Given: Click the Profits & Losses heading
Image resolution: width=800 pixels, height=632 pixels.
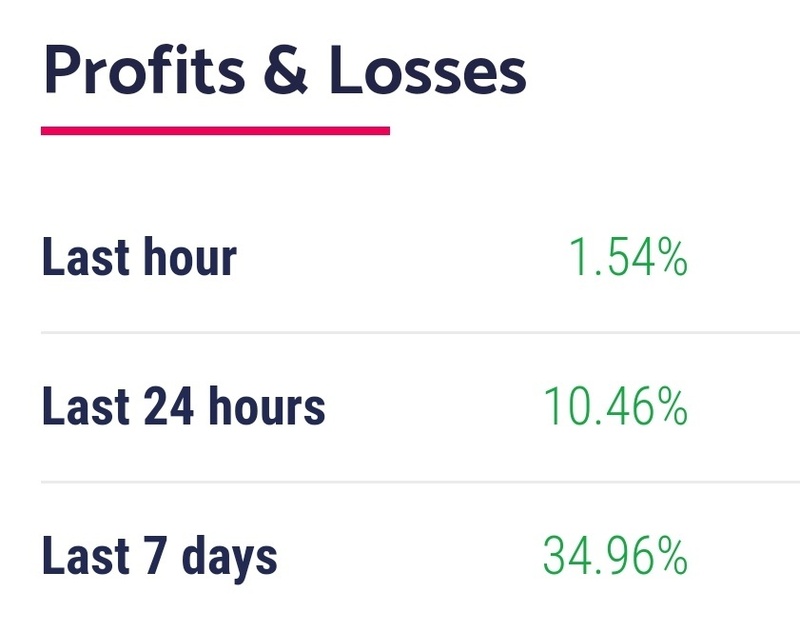Looking at the screenshot, I should (284, 73).
